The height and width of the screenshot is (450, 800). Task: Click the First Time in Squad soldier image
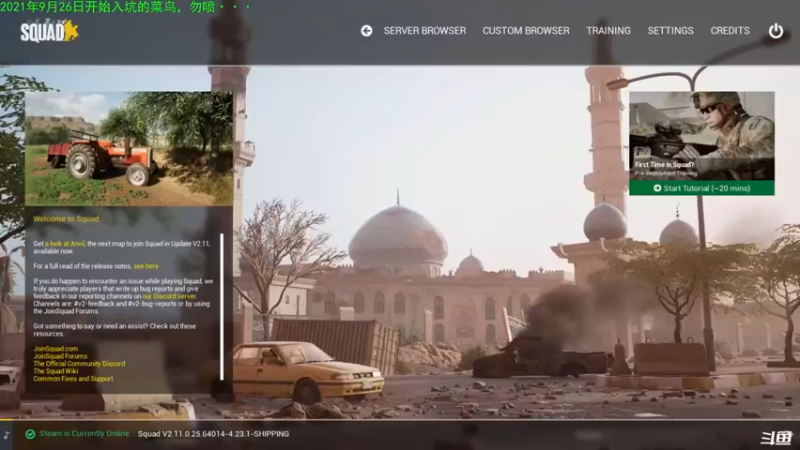pos(702,136)
